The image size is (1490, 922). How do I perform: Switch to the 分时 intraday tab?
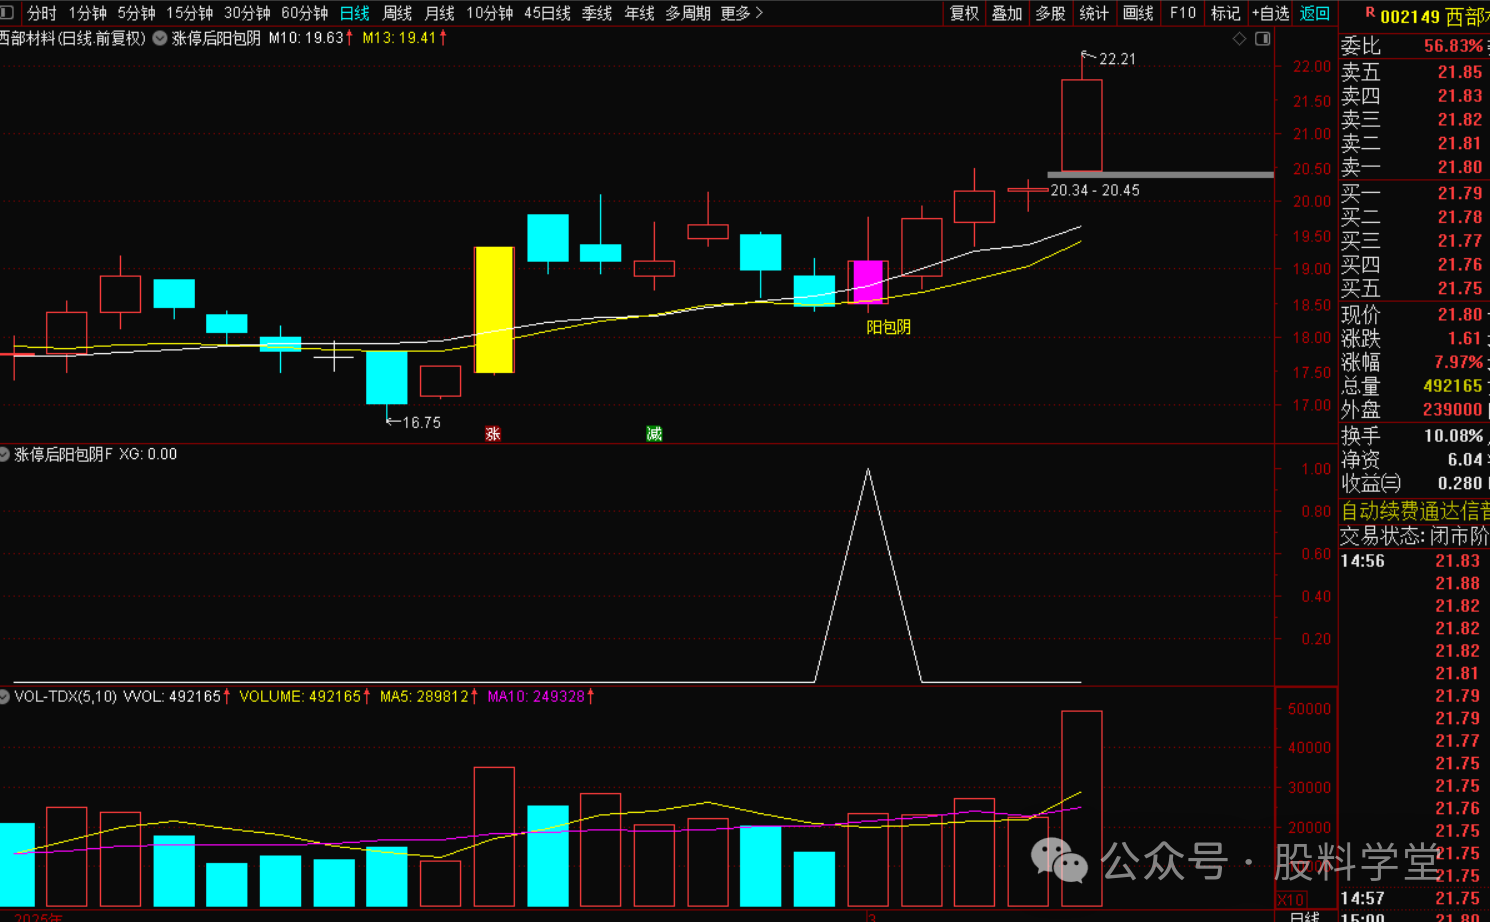(x=41, y=13)
